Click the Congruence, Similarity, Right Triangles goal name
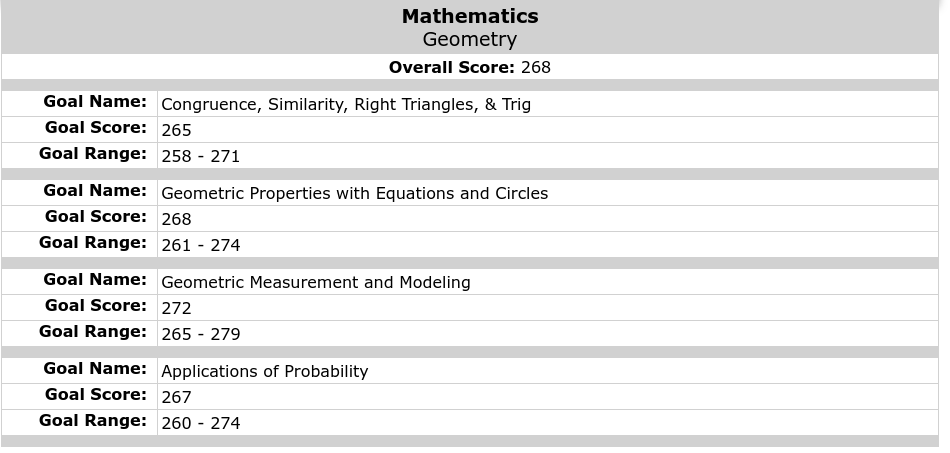Image resolution: width=950 pixels, height=453 pixels. (345, 104)
